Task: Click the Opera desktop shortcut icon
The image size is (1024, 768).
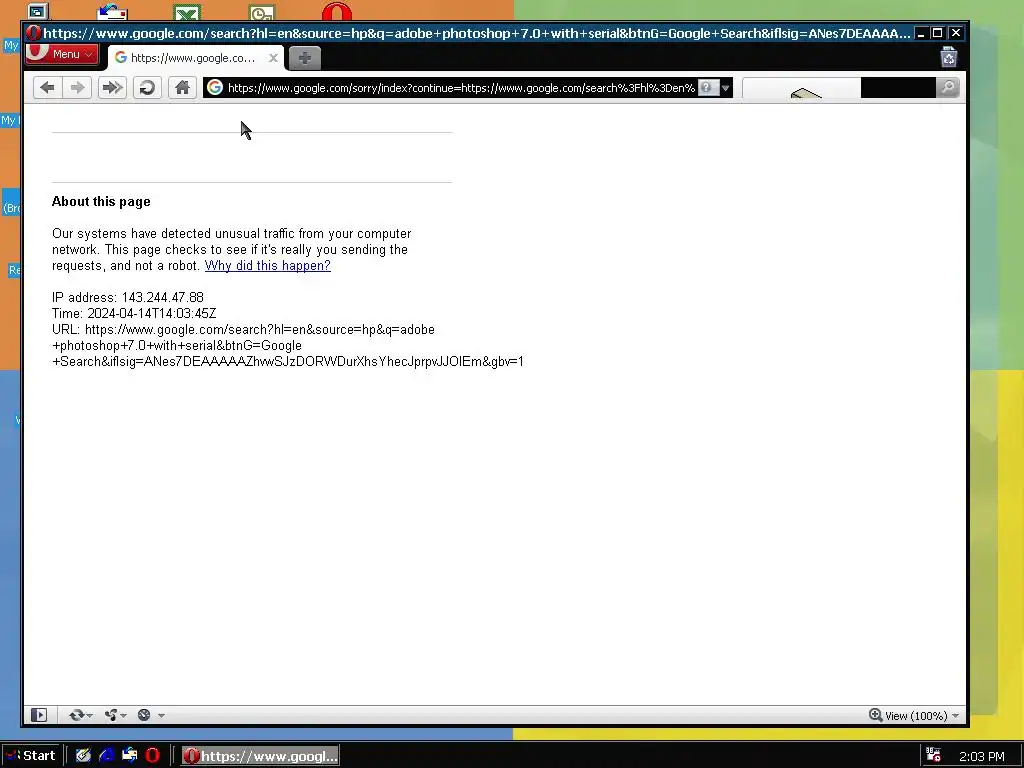Action: (337, 11)
